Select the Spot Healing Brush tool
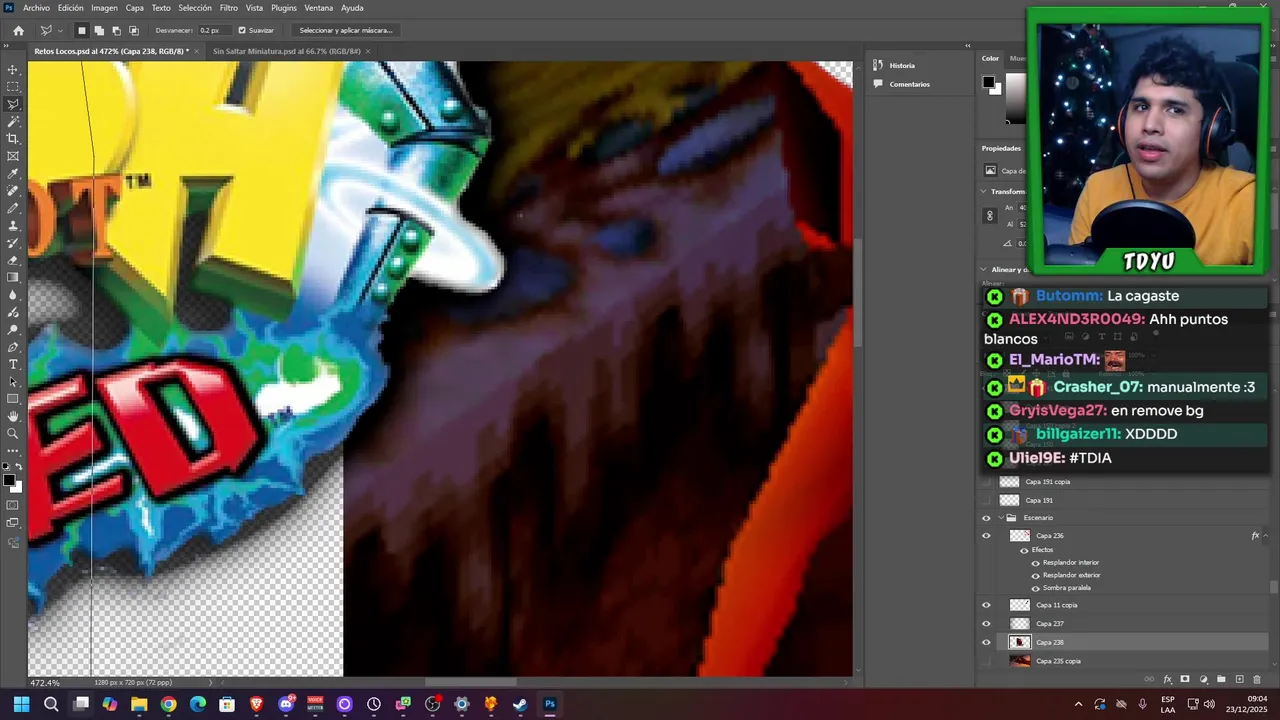 coord(13,191)
